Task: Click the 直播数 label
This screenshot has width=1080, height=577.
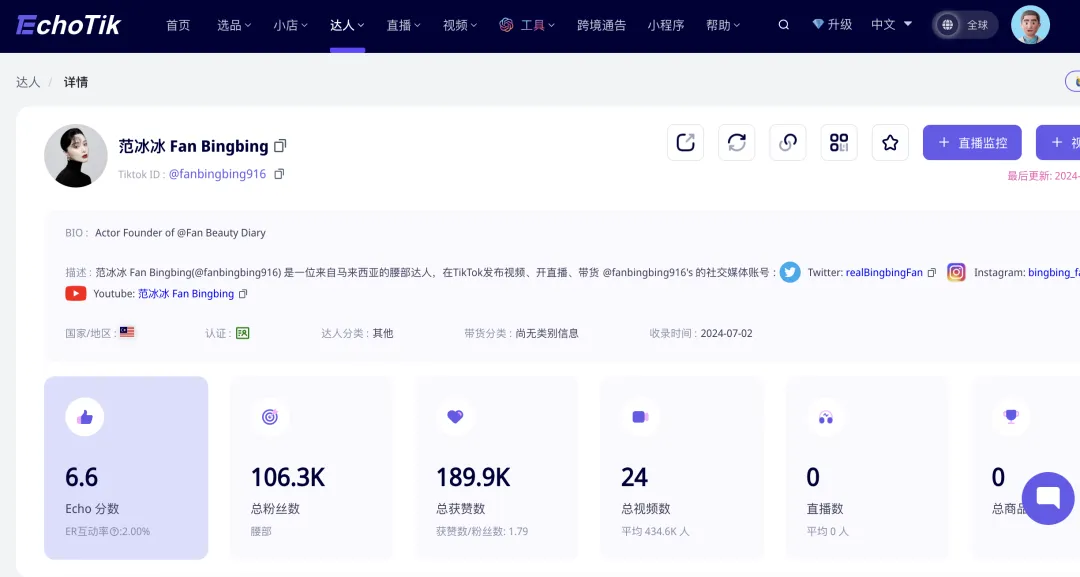Action: point(825,509)
